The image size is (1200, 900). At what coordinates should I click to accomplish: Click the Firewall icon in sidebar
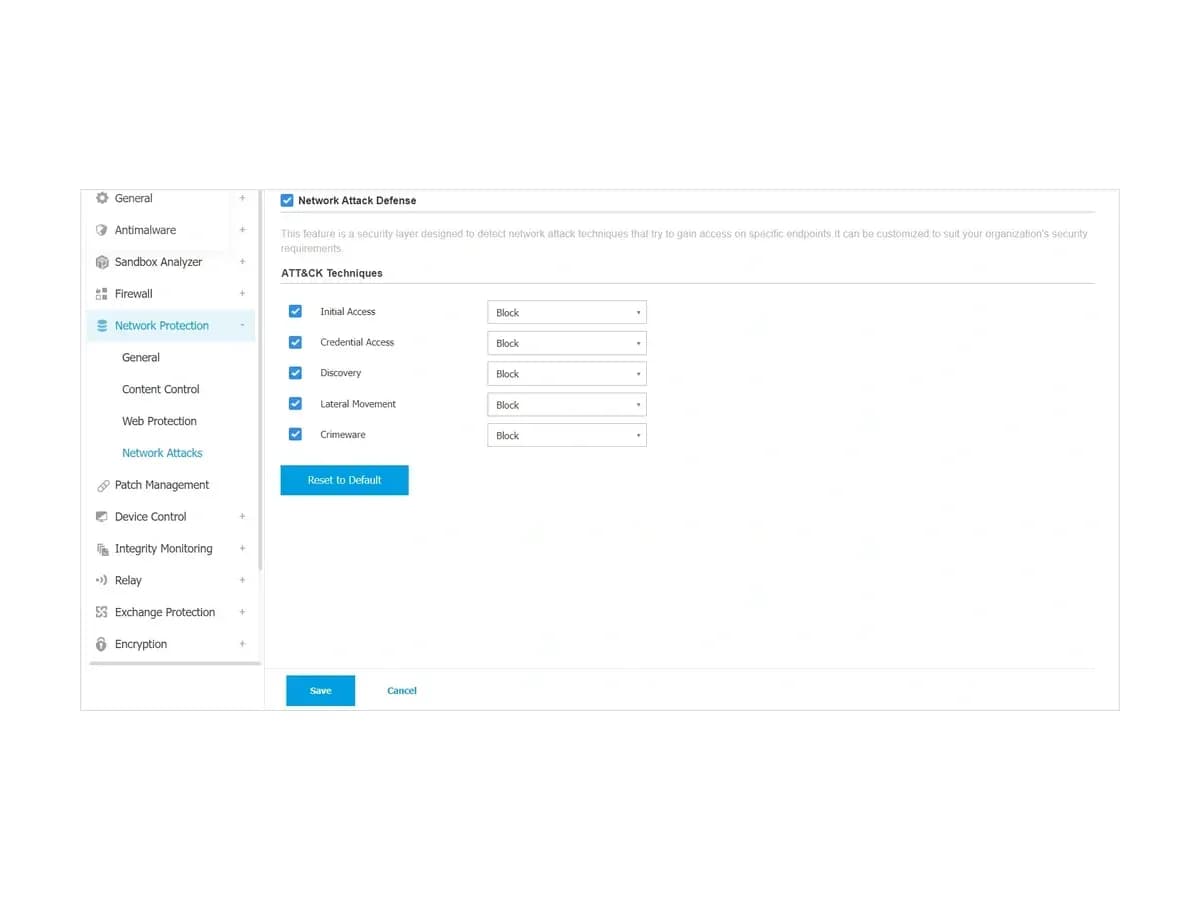[x=101, y=294]
